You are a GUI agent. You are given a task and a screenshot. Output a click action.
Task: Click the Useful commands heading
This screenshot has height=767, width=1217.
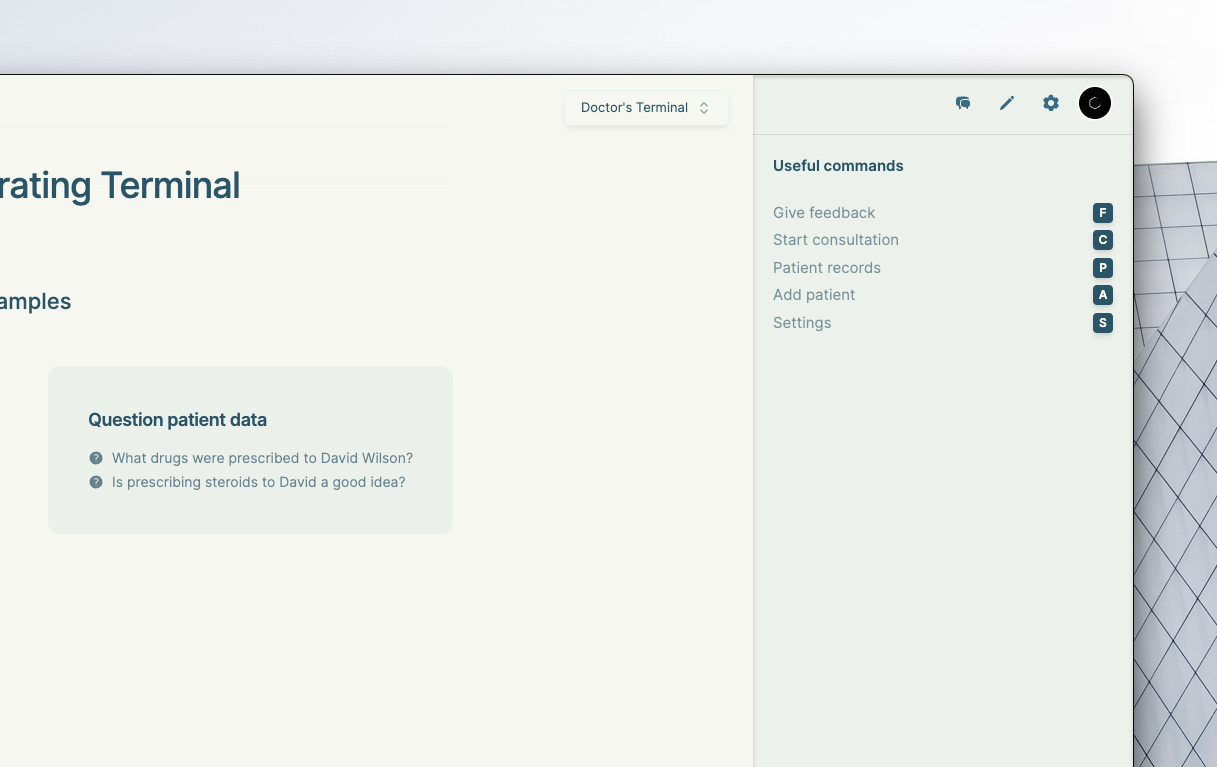838,166
